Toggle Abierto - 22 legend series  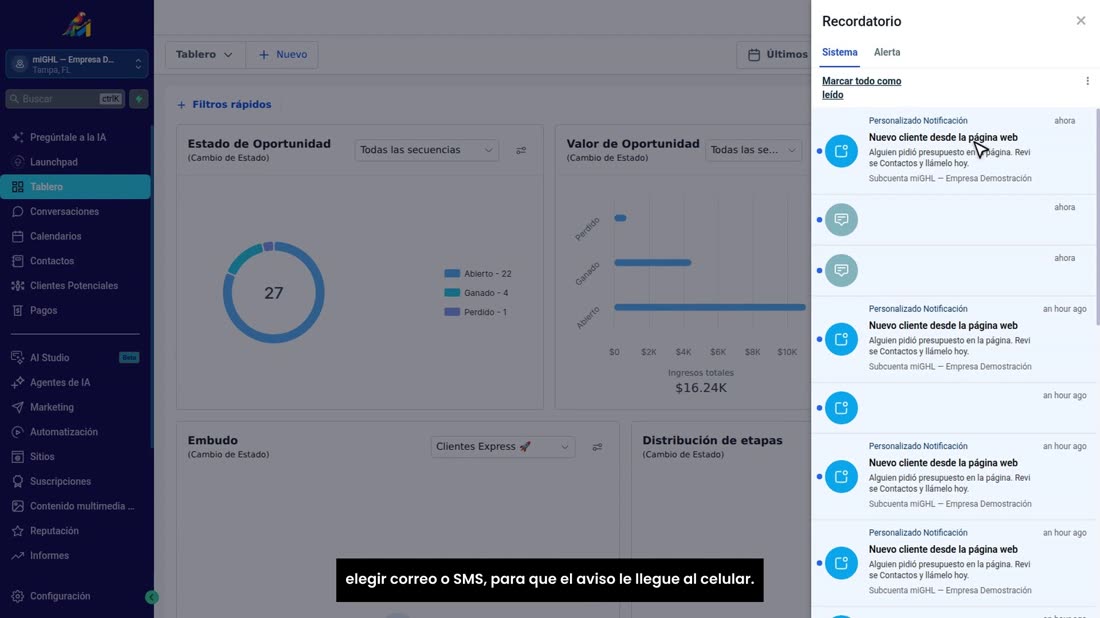pyautogui.click(x=478, y=274)
